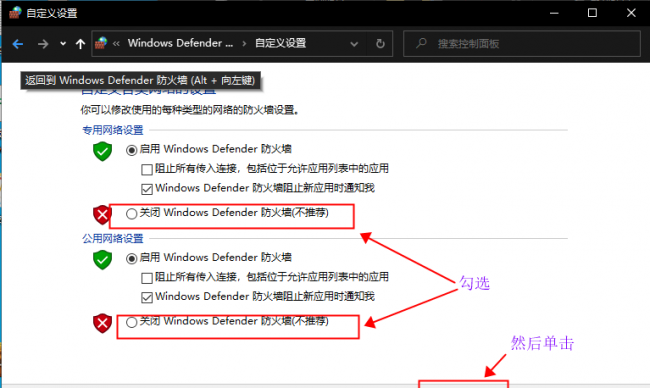Open the Windows Defender breadcrumb
The image size is (650, 388).
pyautogui.click(x=180, y=43)
